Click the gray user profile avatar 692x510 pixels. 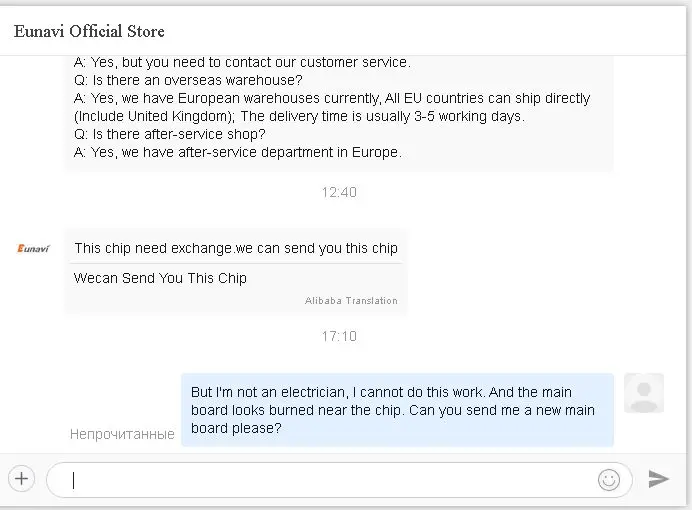click(x=643, y=393)
